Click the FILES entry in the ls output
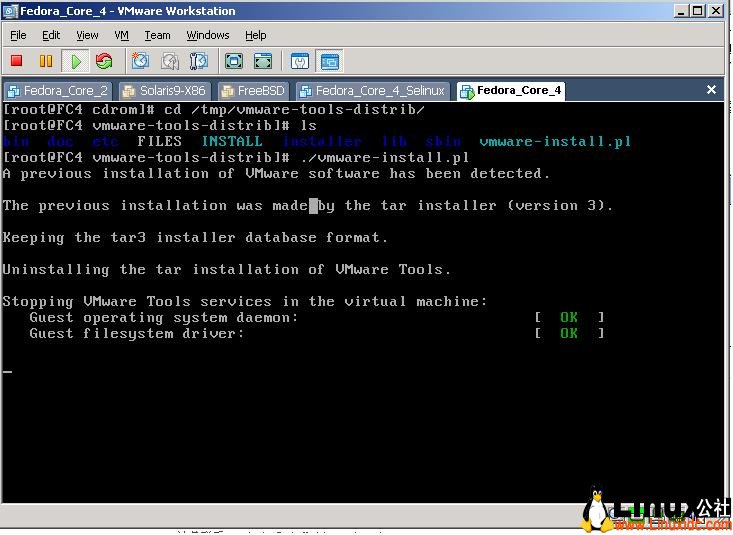Viewport: 733px width, 535px height. (x=159, y=141)
